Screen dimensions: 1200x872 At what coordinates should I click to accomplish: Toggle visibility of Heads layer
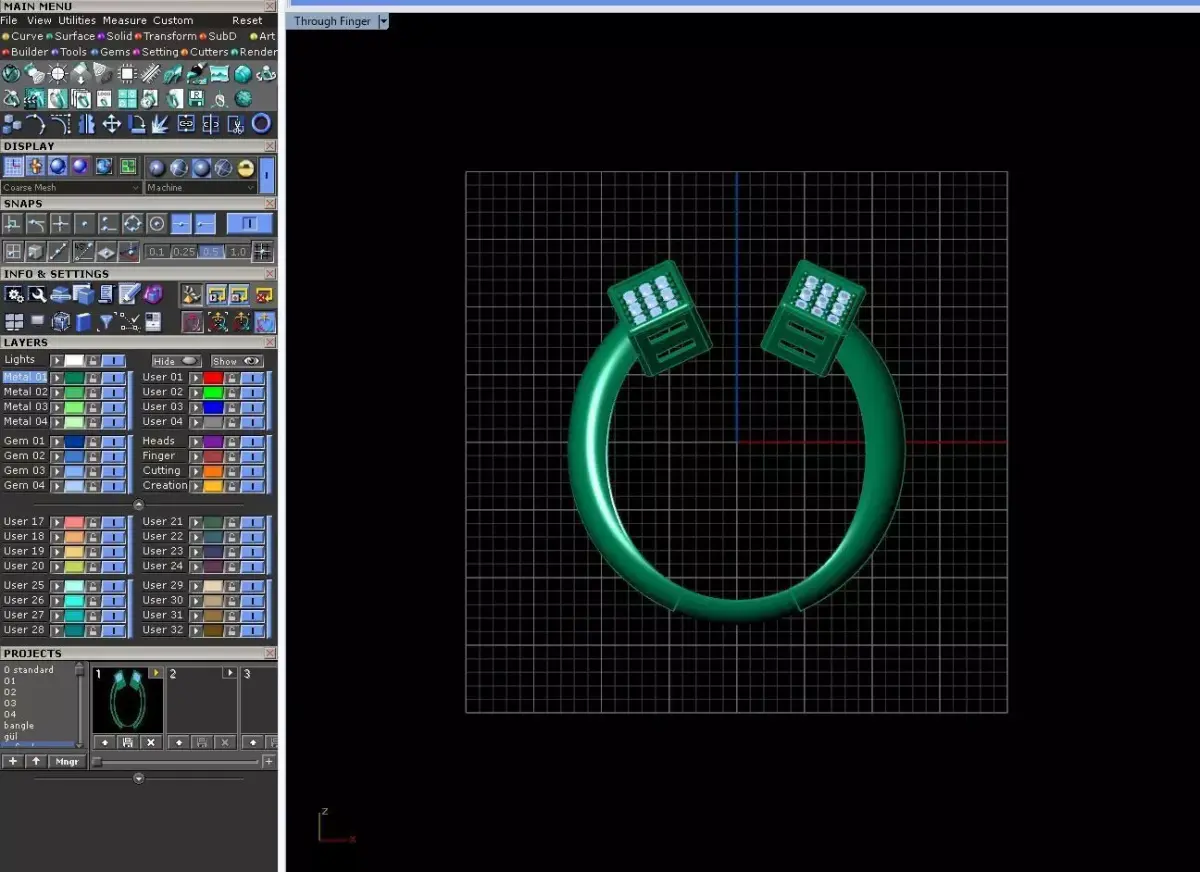point(252,441)
